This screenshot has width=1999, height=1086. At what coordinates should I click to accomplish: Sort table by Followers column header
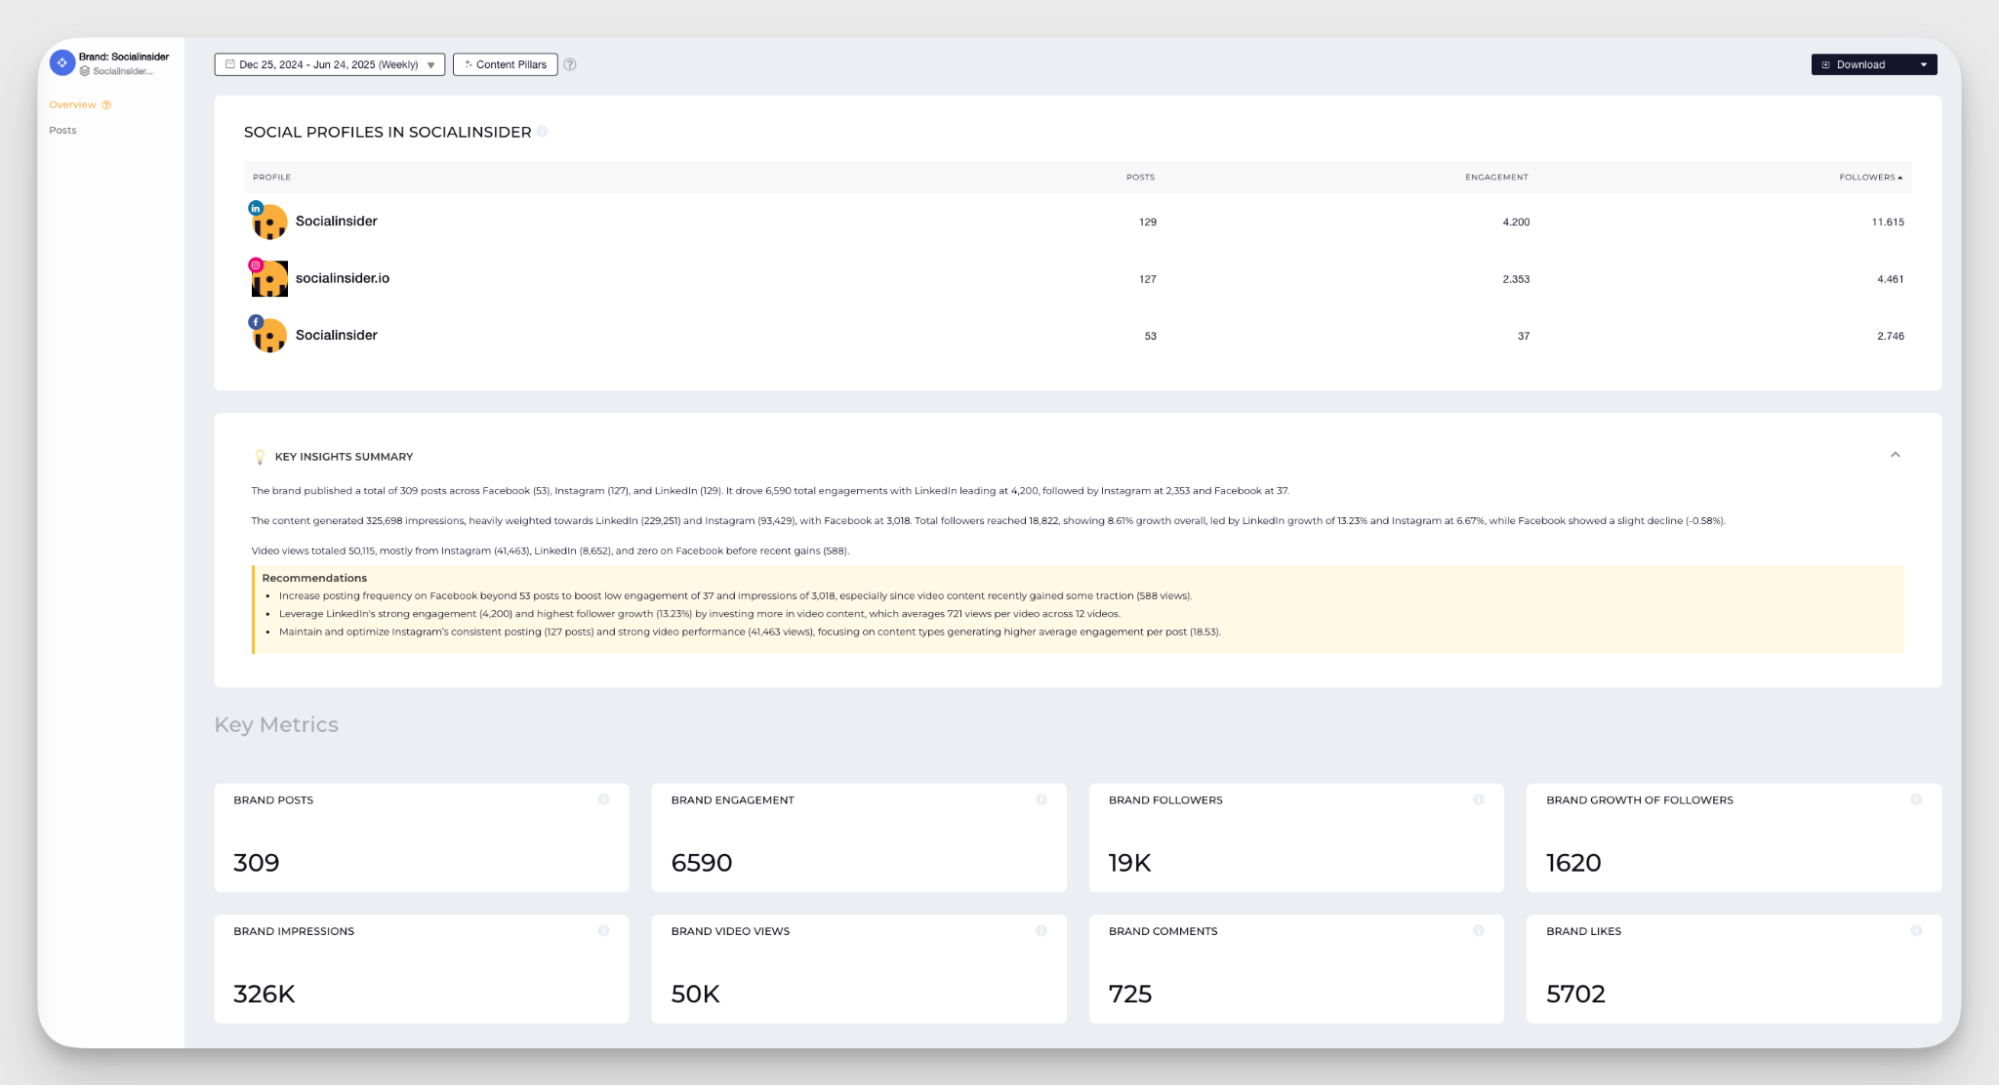click(x=1870, y=177)
